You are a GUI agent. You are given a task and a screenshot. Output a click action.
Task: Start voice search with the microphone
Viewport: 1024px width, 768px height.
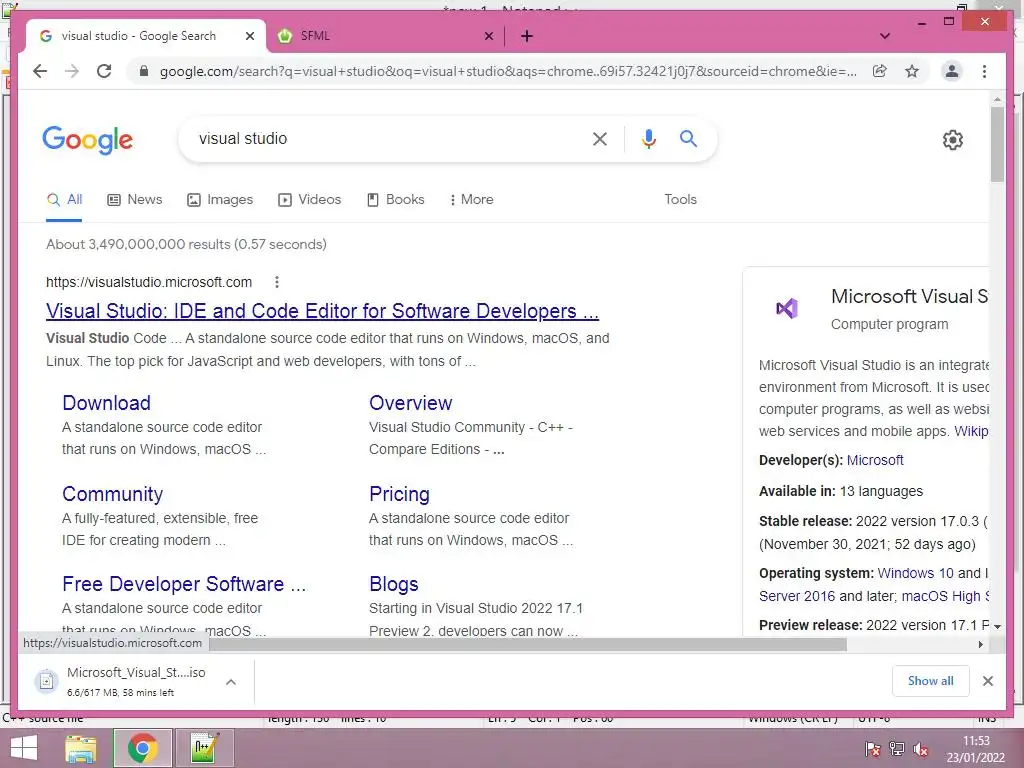click(x=648, y=138)
